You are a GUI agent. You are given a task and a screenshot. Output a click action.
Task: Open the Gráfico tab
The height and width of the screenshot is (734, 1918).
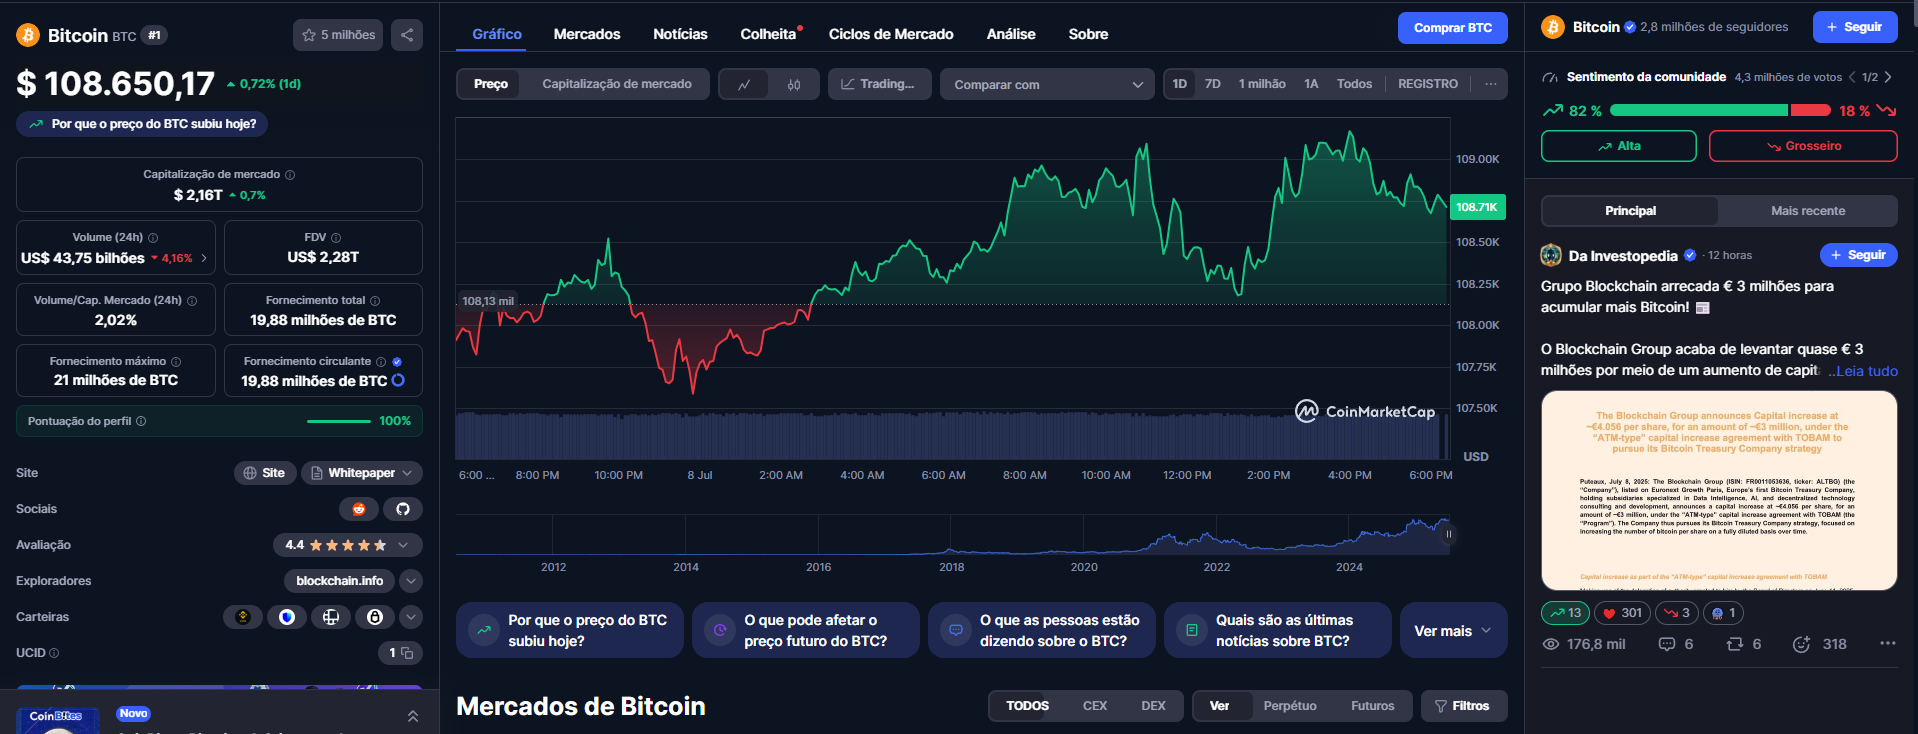[x=497, y=34]
